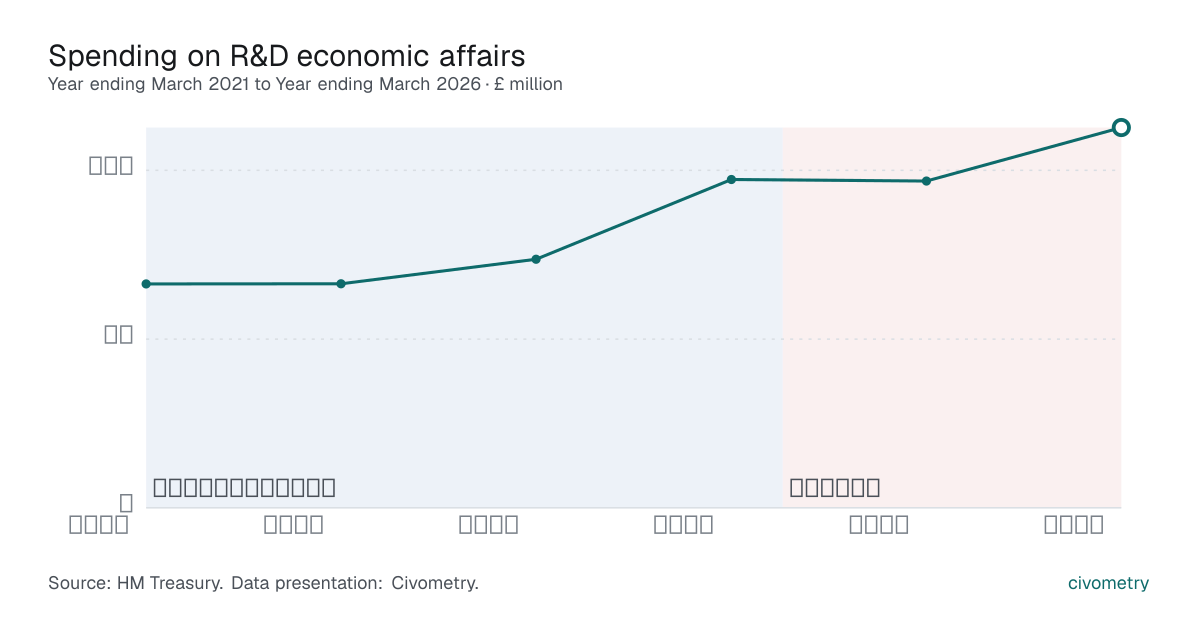Select the second data point on the line
Image resolution: width=1200 pixels, height=630 pixels.
coord(341,284)
